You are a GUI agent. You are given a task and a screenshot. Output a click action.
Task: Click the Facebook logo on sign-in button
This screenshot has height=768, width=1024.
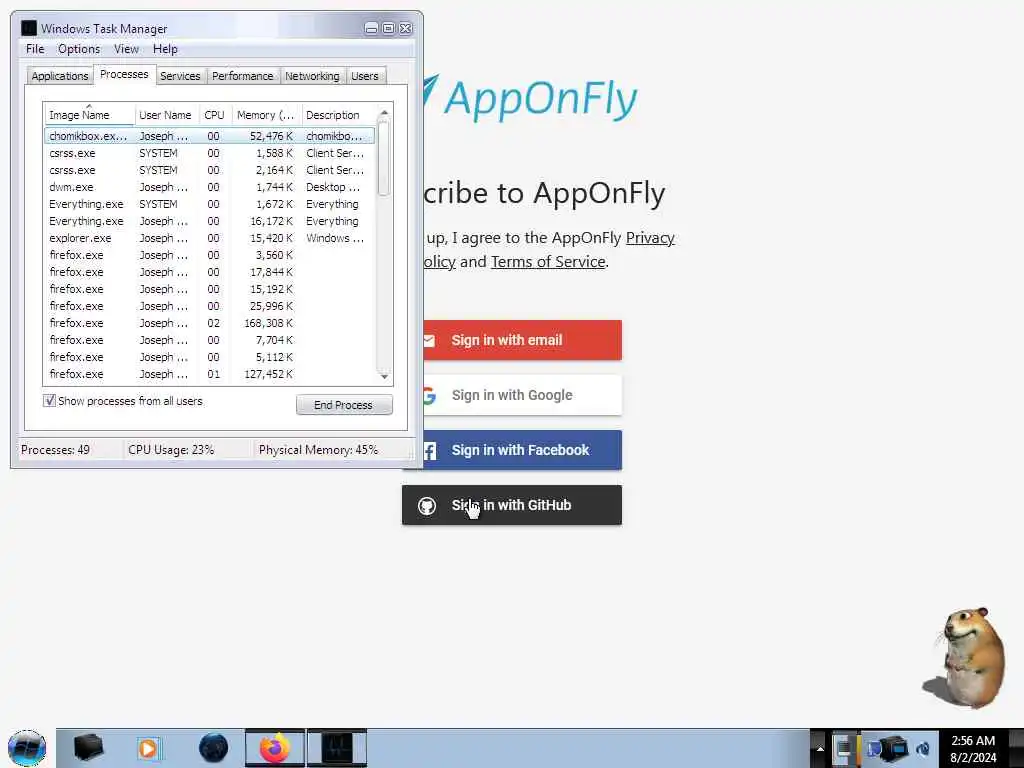430,451
